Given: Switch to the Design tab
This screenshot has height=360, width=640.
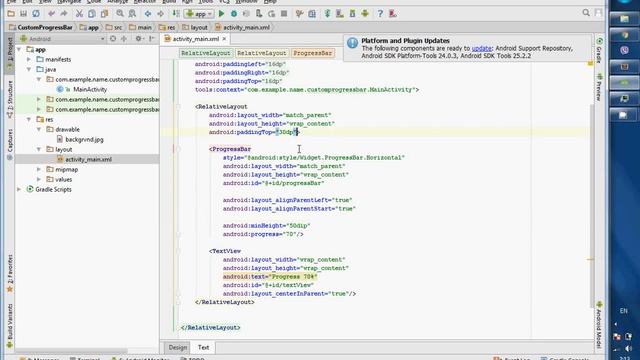Looking at the screenshot, I should 178,347.
